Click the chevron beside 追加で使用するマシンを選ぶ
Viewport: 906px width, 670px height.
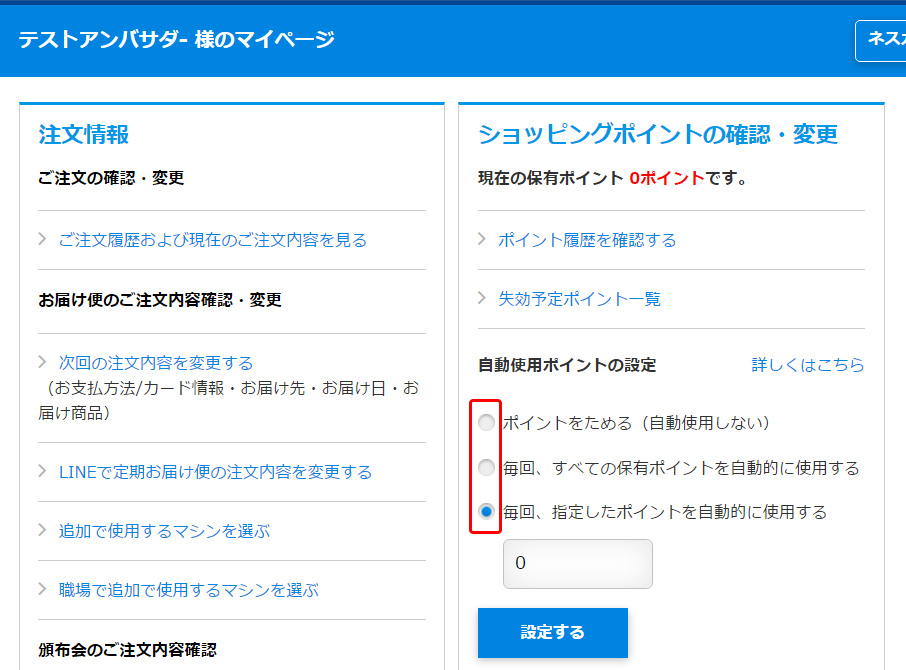(42, 530)
